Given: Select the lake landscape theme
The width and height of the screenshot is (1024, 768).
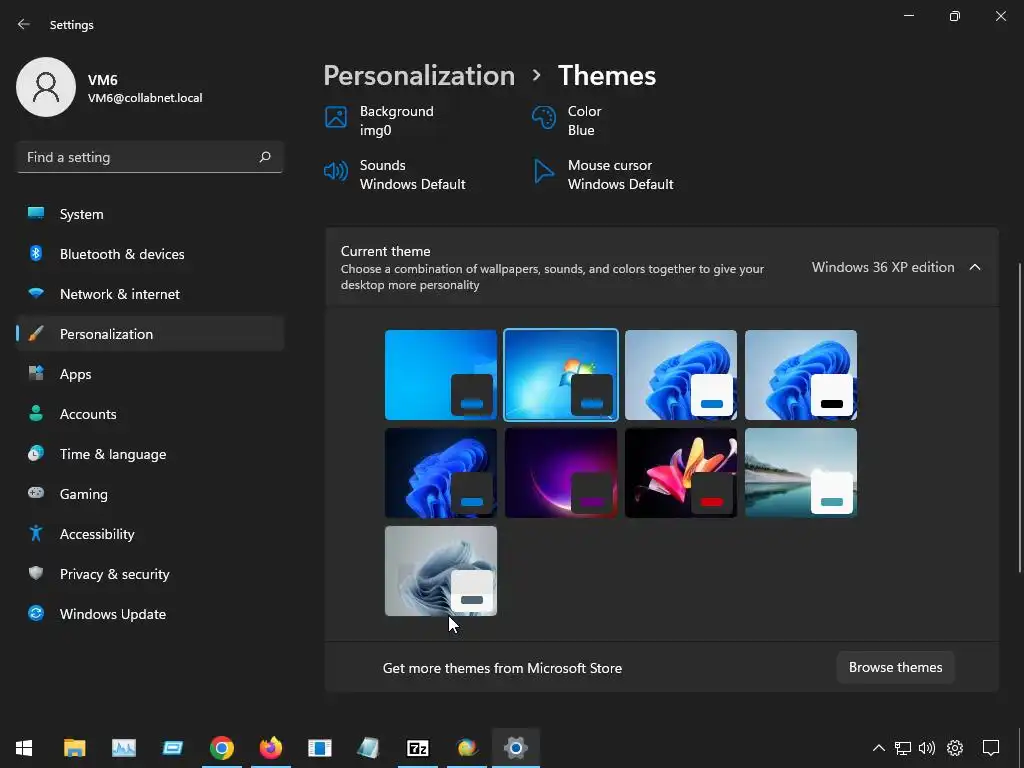Looking at the screenshot, I should pyautogui.click(x=801, y=473).
